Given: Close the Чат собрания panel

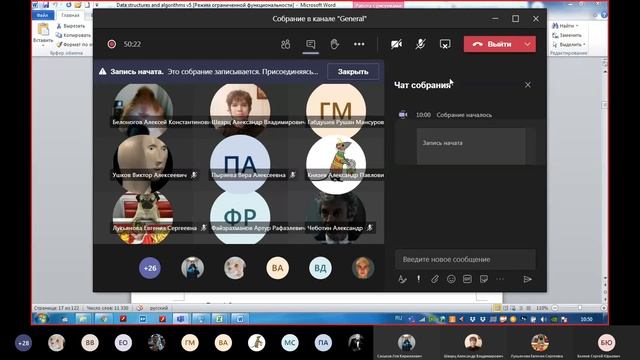Looking at the screenshot, I should [x=528, y=85].
